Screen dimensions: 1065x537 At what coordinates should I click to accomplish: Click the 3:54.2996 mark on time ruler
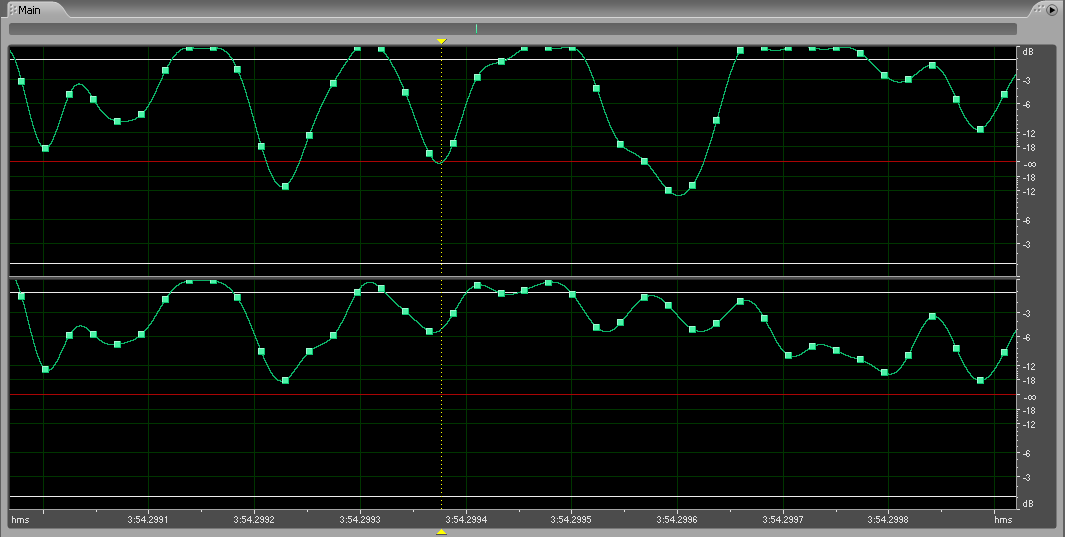coord(677,519)
